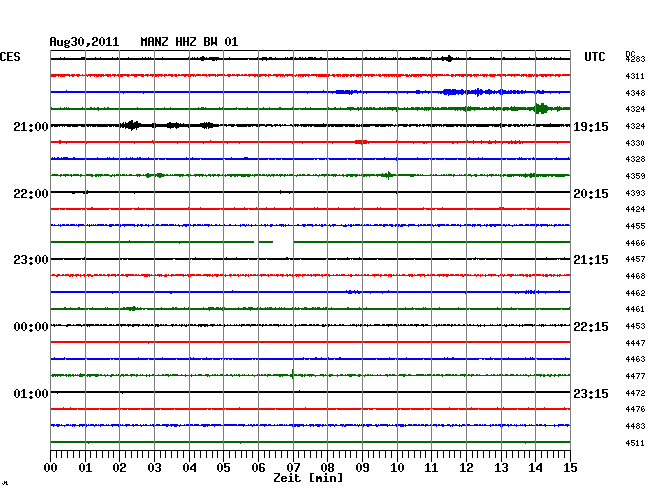Click the DC value 4393
Image resolution: width=650 pixels, height=494 pixels.
click(x=634, y=193)
